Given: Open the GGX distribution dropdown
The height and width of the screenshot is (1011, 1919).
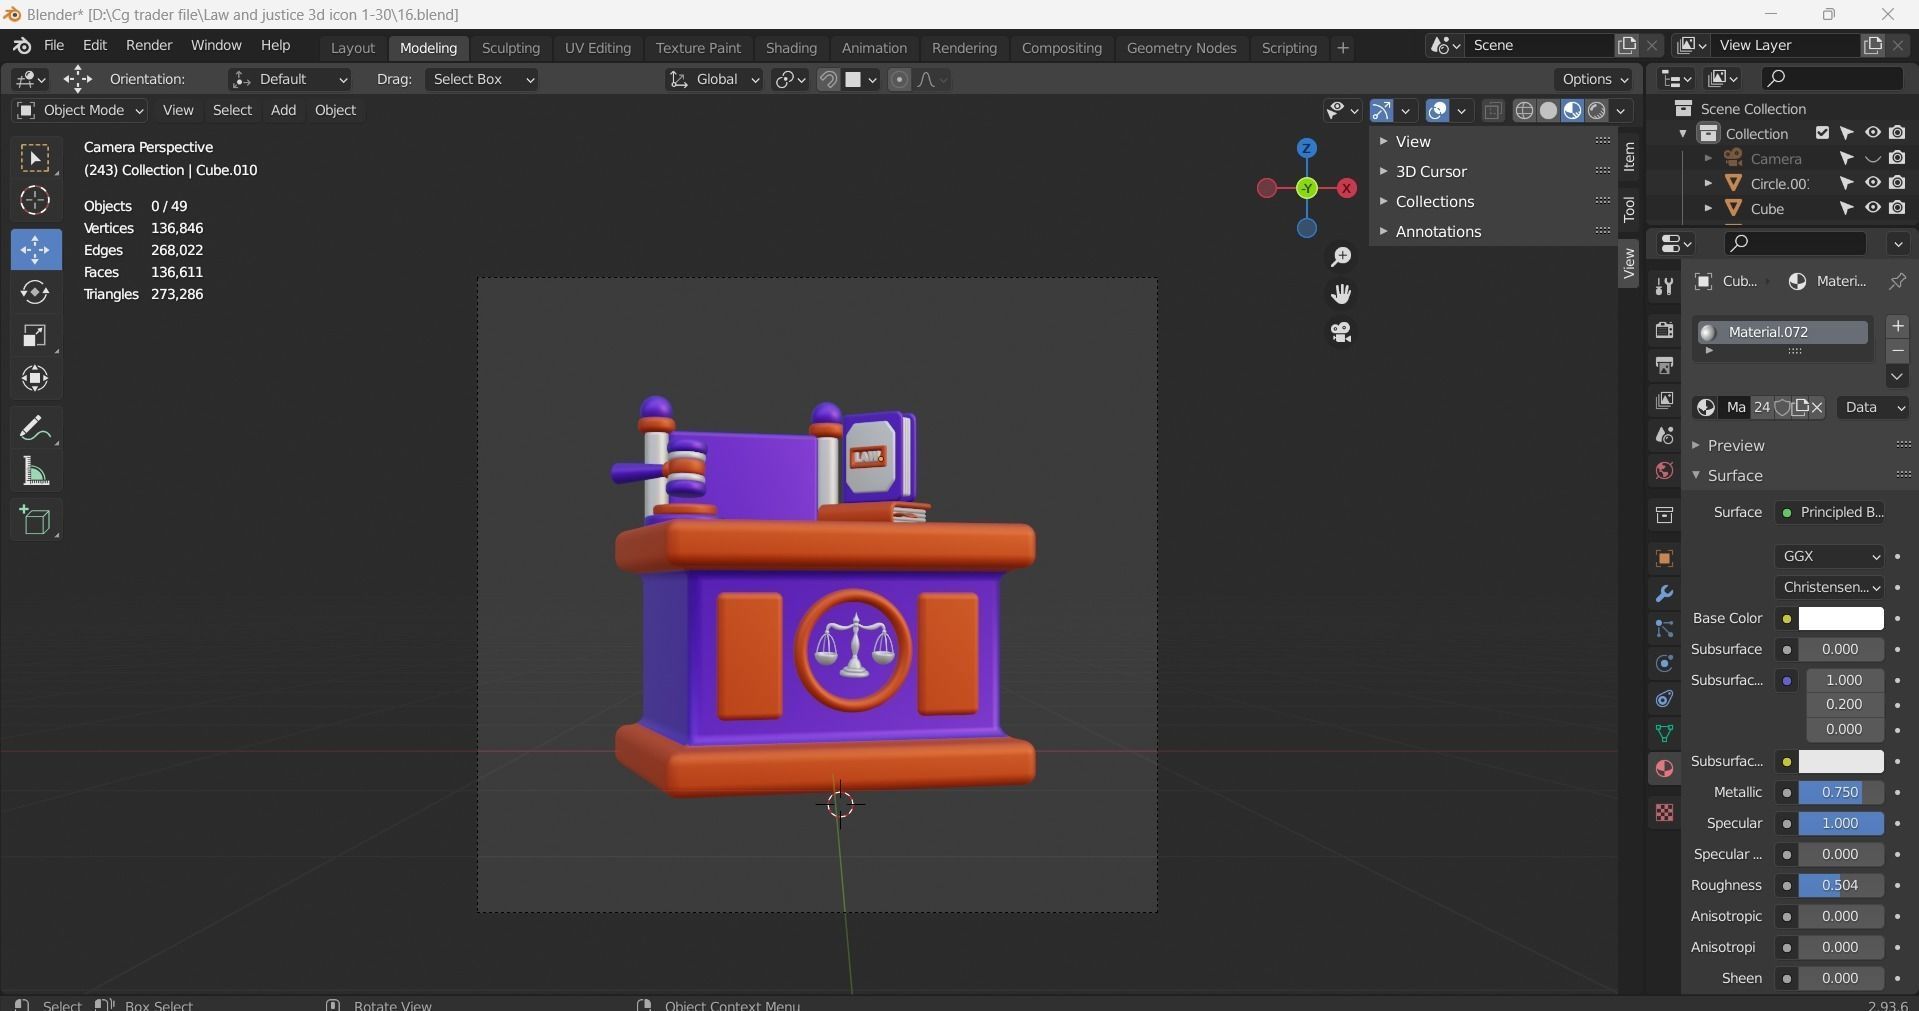Looking at the screenshot, I should pyautogui.click(x=1830, y=556).
